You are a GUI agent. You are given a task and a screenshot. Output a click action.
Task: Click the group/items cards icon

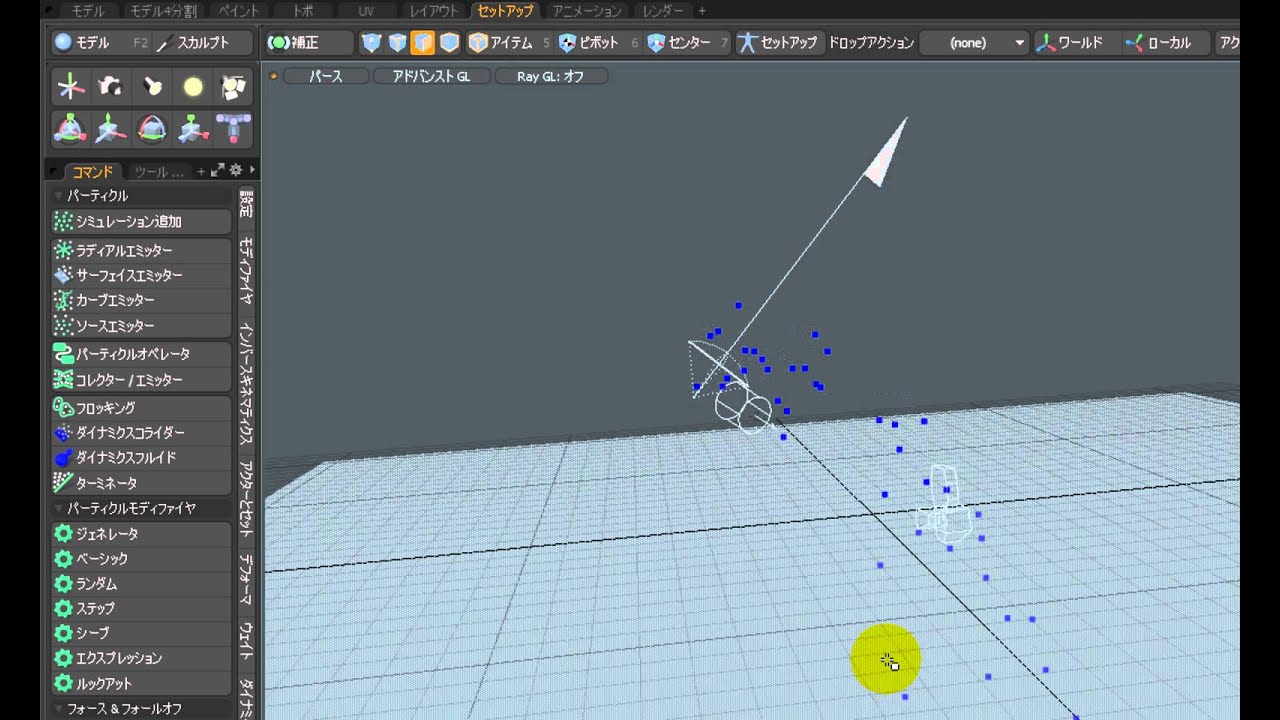click(234, 87)
